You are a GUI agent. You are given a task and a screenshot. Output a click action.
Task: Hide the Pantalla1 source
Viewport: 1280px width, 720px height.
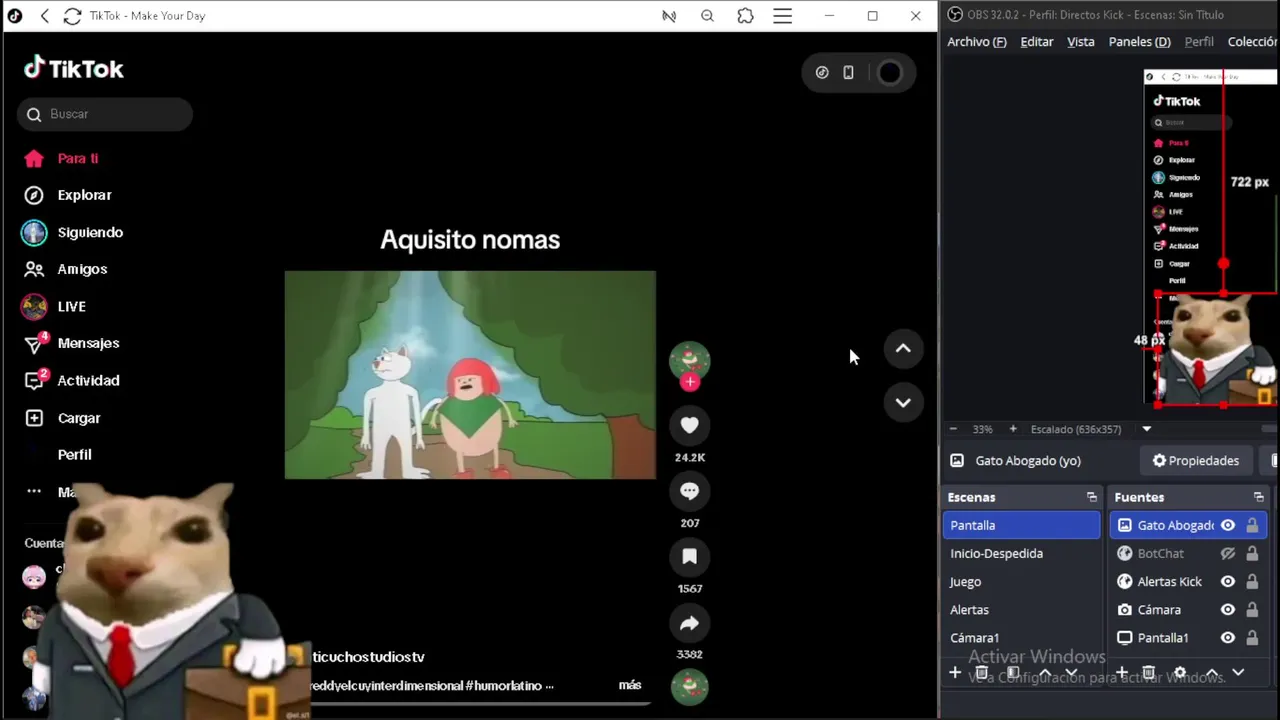click(x=1227, y=637)
